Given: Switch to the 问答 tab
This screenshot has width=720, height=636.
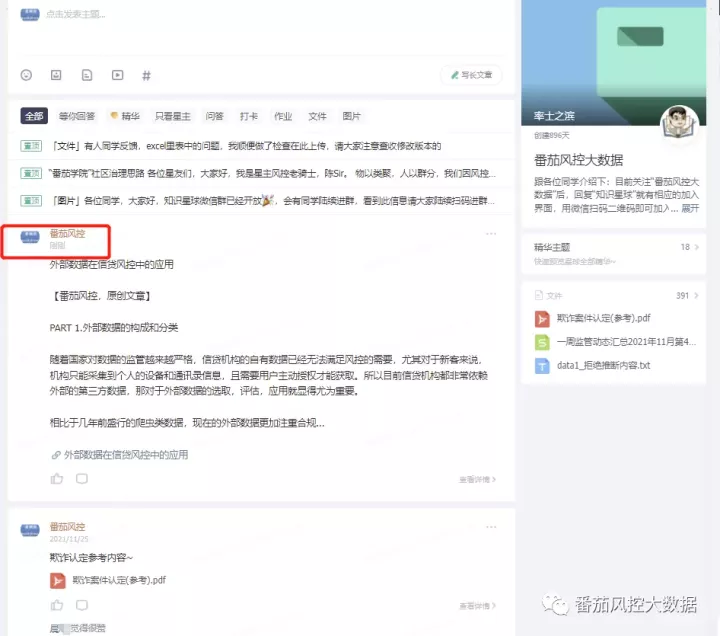Looking at the screenshot, I should pos(214,116).
